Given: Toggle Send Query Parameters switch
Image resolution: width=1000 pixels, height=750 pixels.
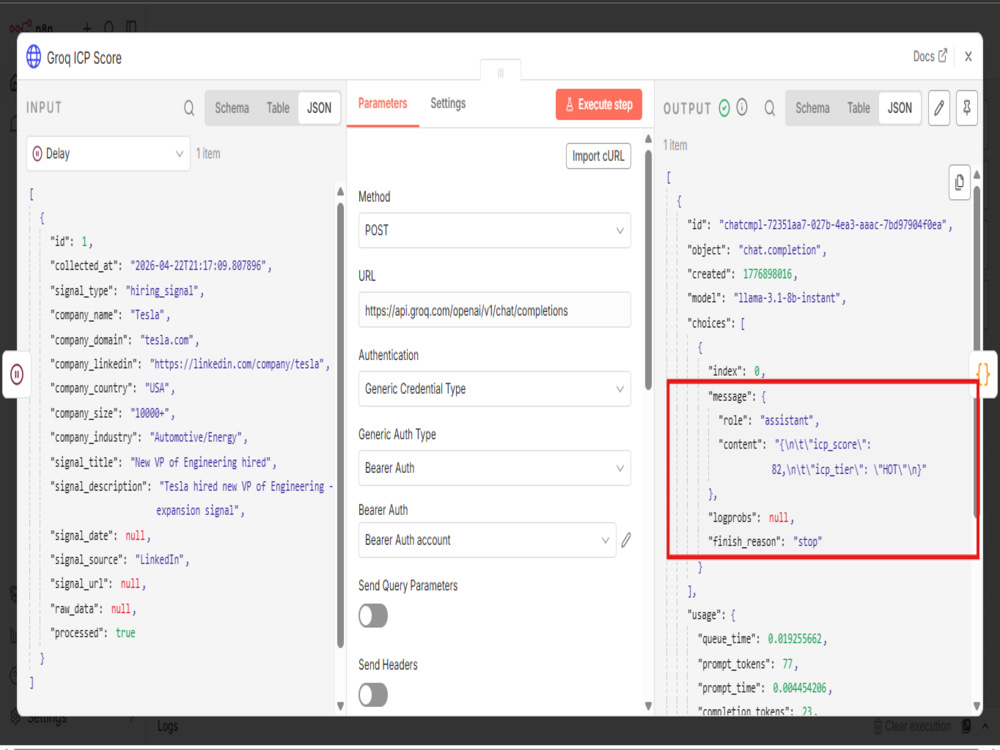Looking at the screenshot, I should pyautogui.click(x=373, y=616).
